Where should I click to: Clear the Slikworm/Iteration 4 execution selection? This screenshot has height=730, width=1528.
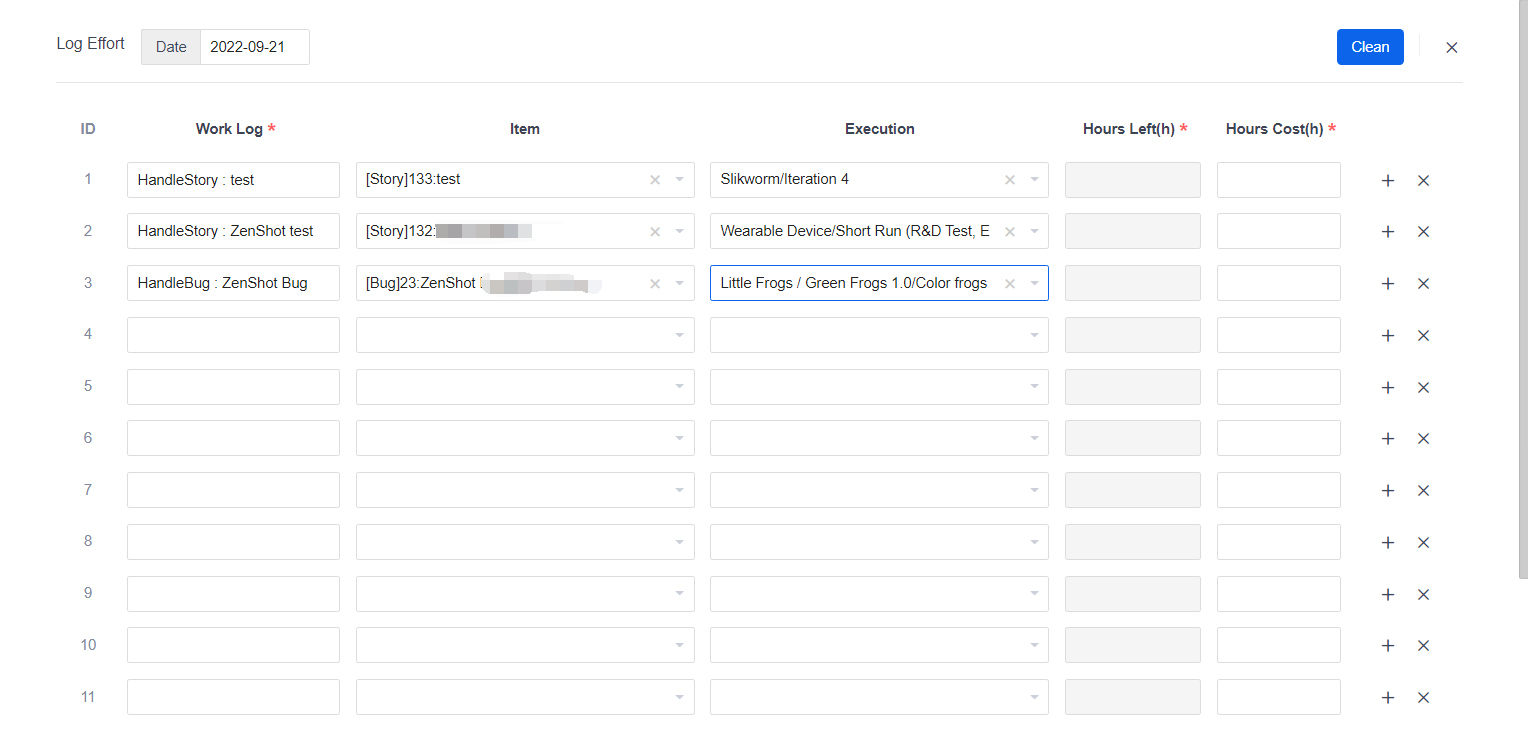pyautogui.click(x=1009, y=180)
